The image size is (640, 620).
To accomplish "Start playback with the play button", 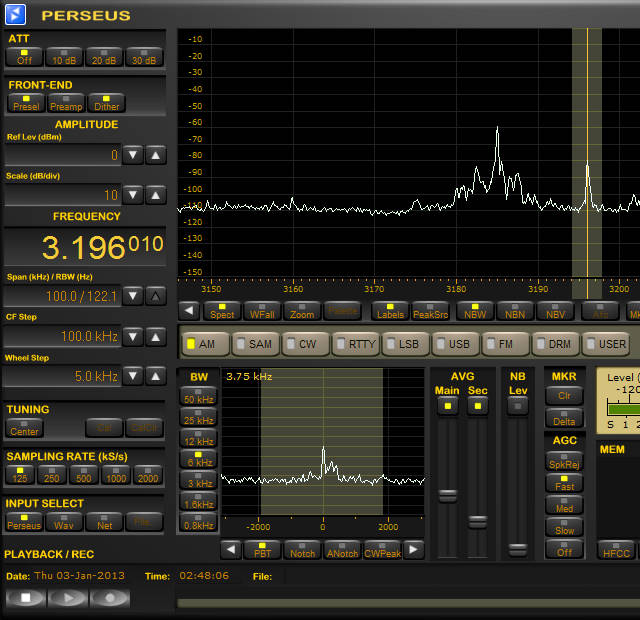I will (x=68, y=598).
